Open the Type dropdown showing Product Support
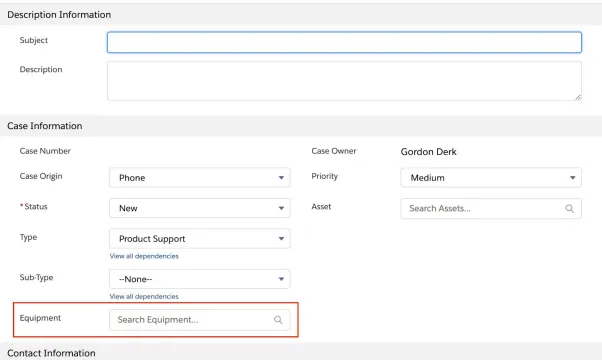Image resolution: width=602 pixels, height=360 pixels. click(x=200, y=239)
